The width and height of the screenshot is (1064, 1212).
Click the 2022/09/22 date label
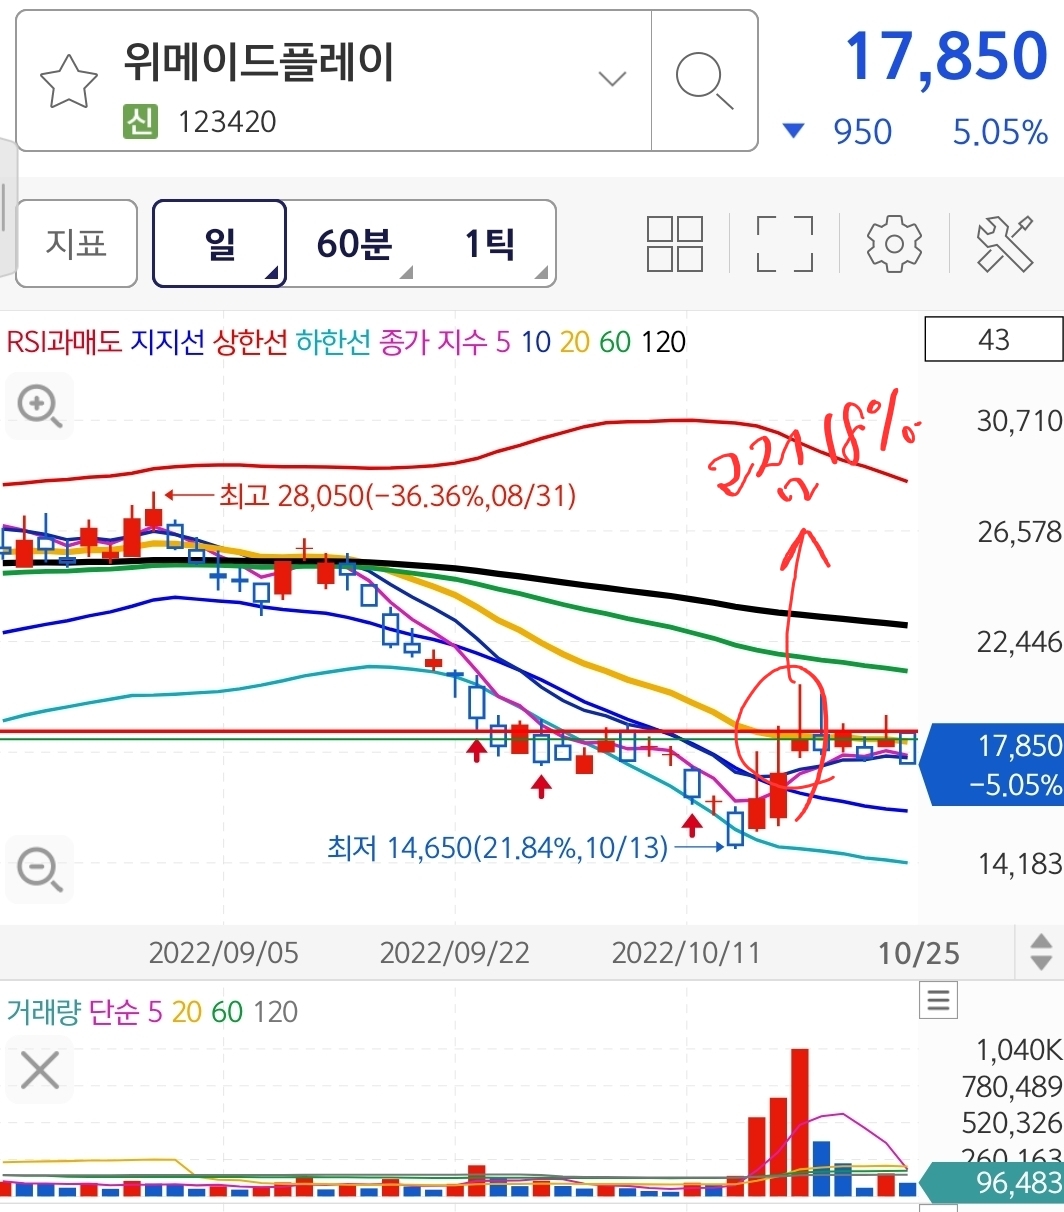click(x=454, y=952)
